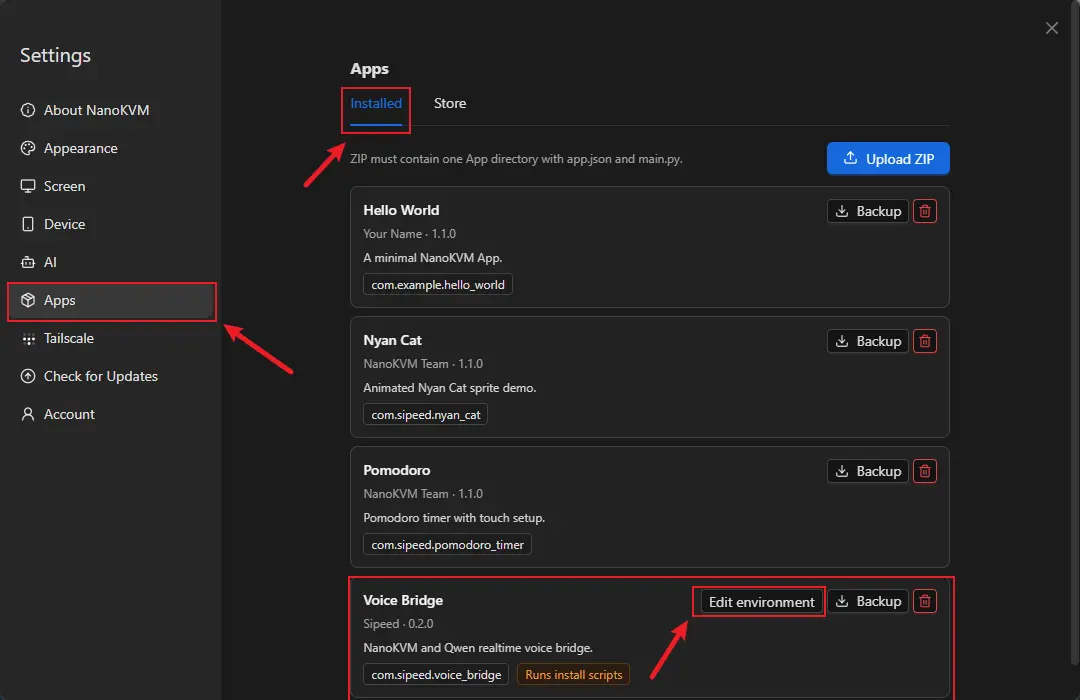The width and height of the screenshot is (1080, 700).
Task: Switch to the Installed apps tab
Action: pyautogui.click(x=375, y=104)
